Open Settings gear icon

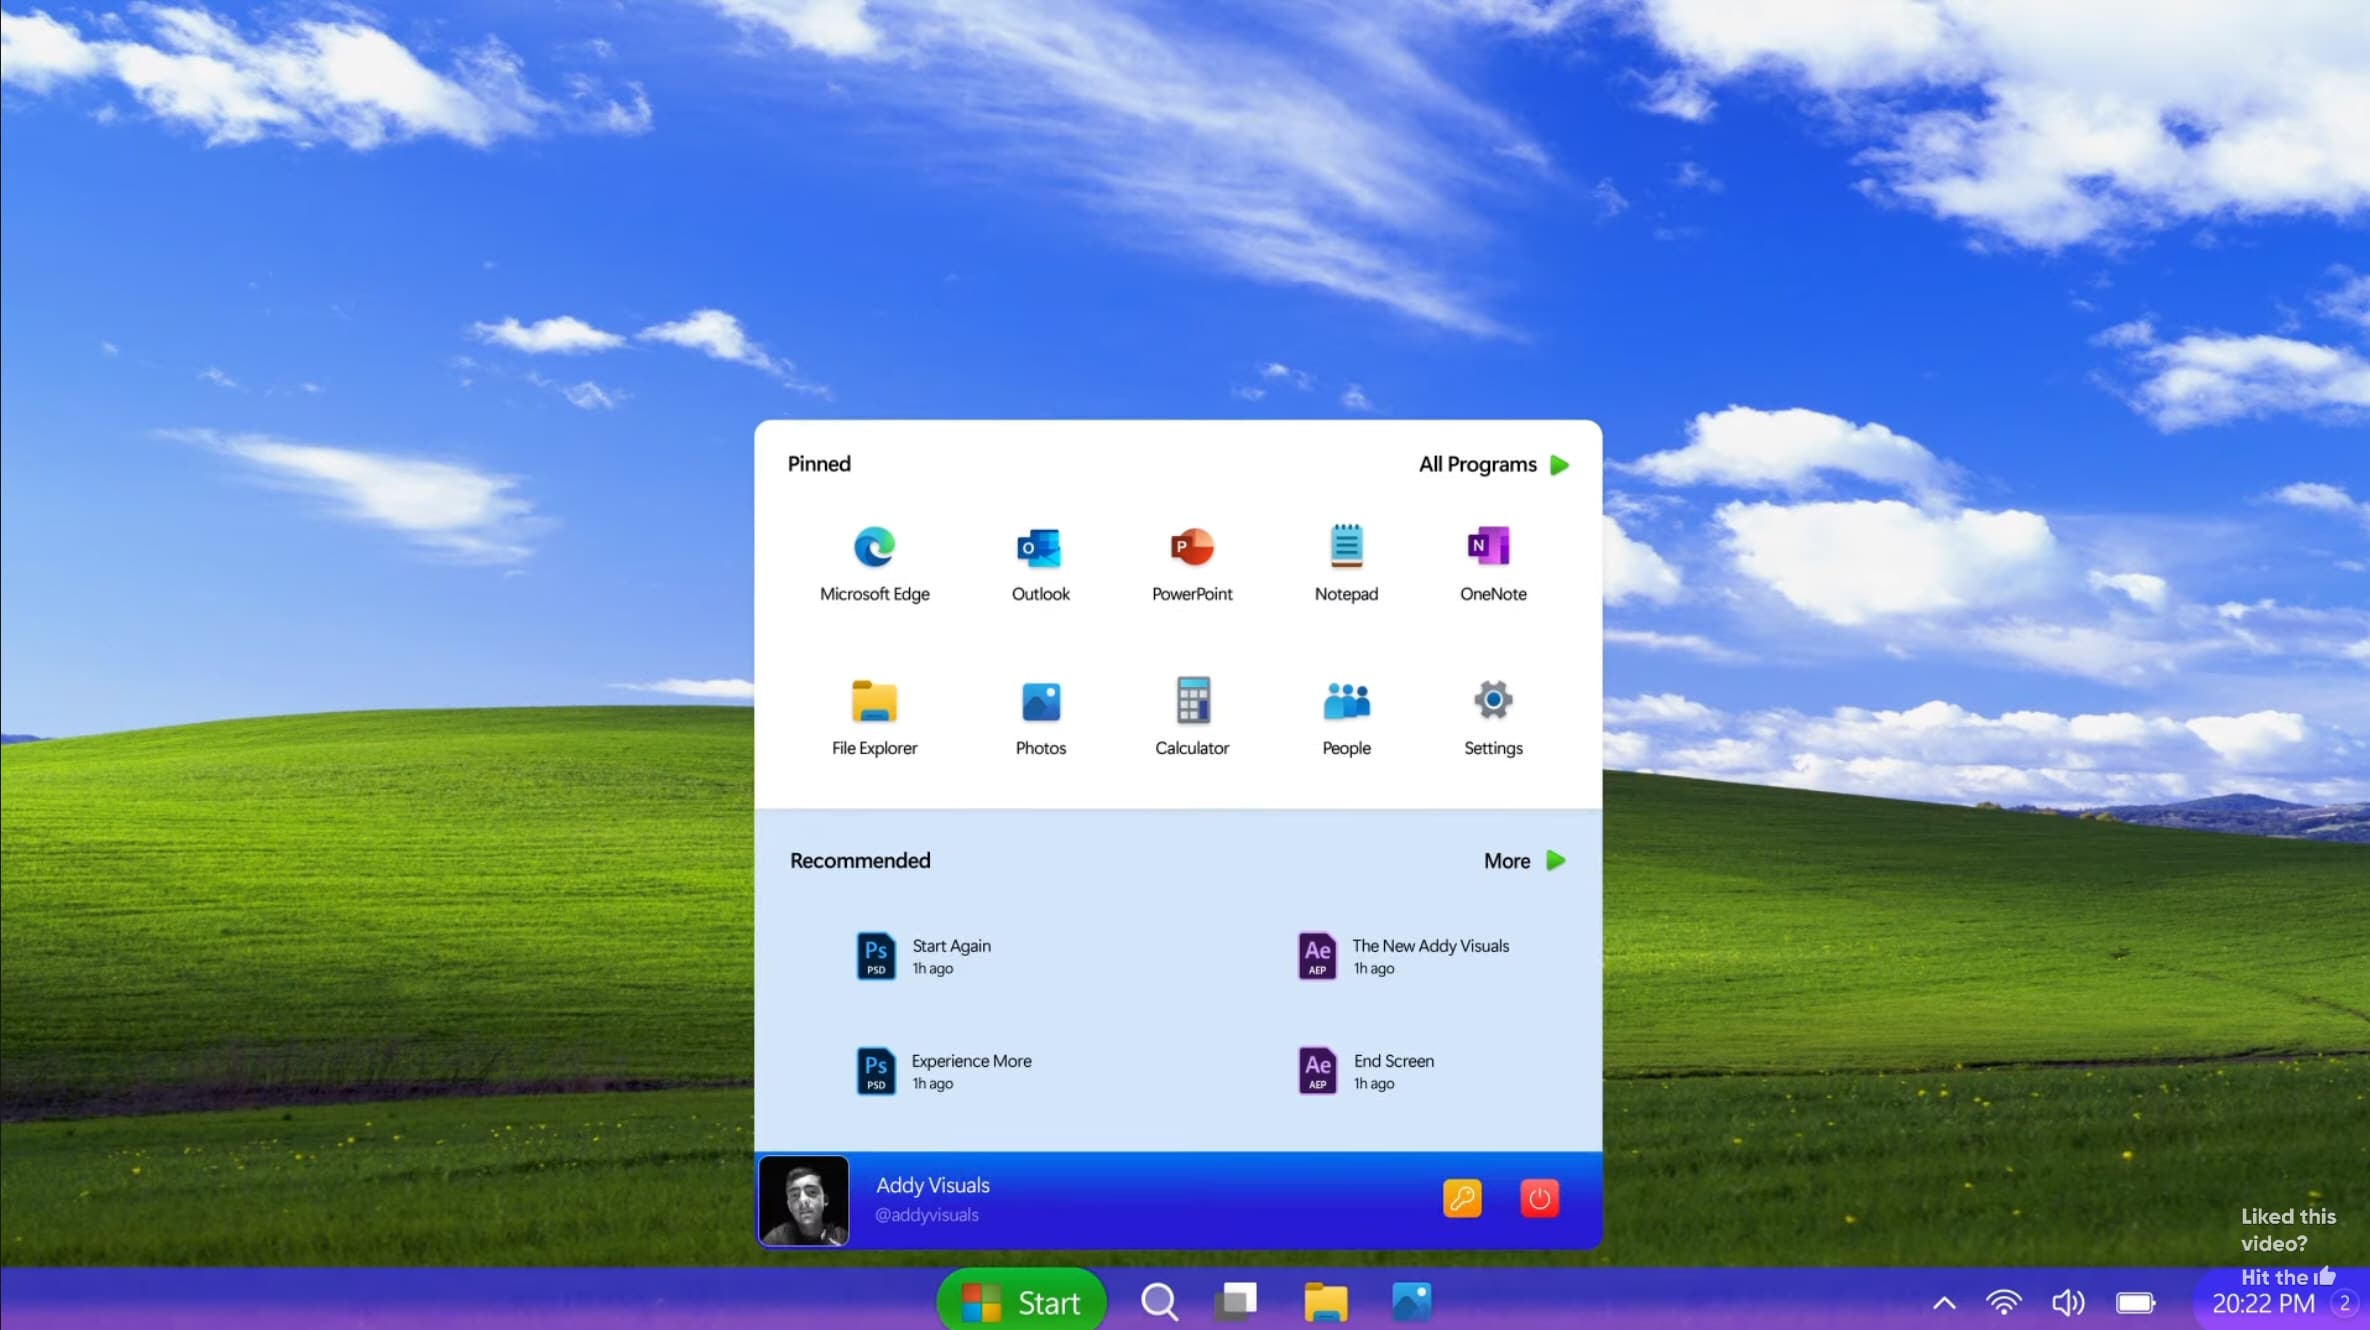coord(1493,698)
